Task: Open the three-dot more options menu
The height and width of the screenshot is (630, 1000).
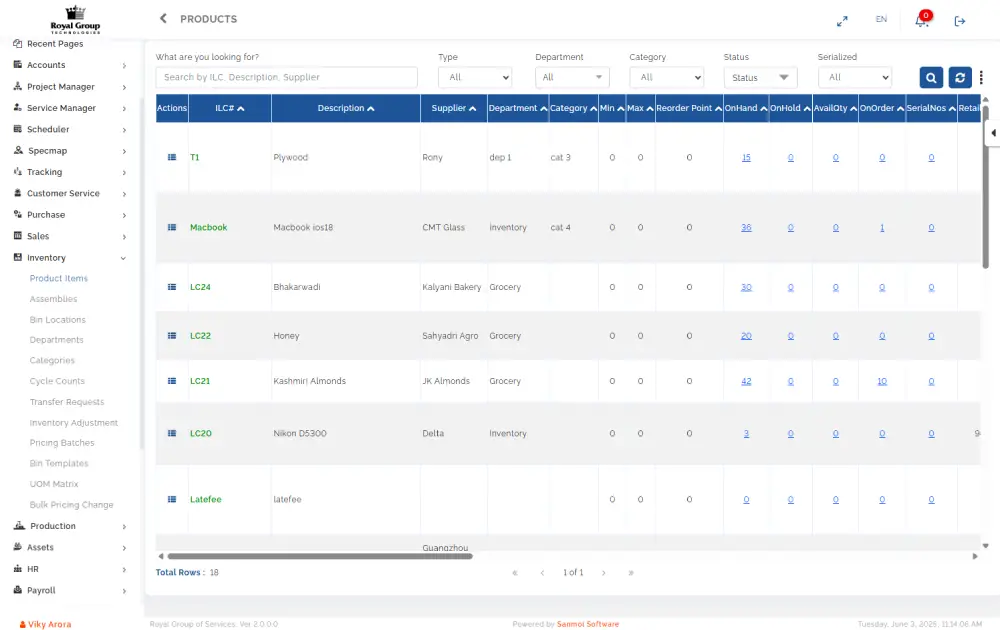Action: [x=982, y=78]
